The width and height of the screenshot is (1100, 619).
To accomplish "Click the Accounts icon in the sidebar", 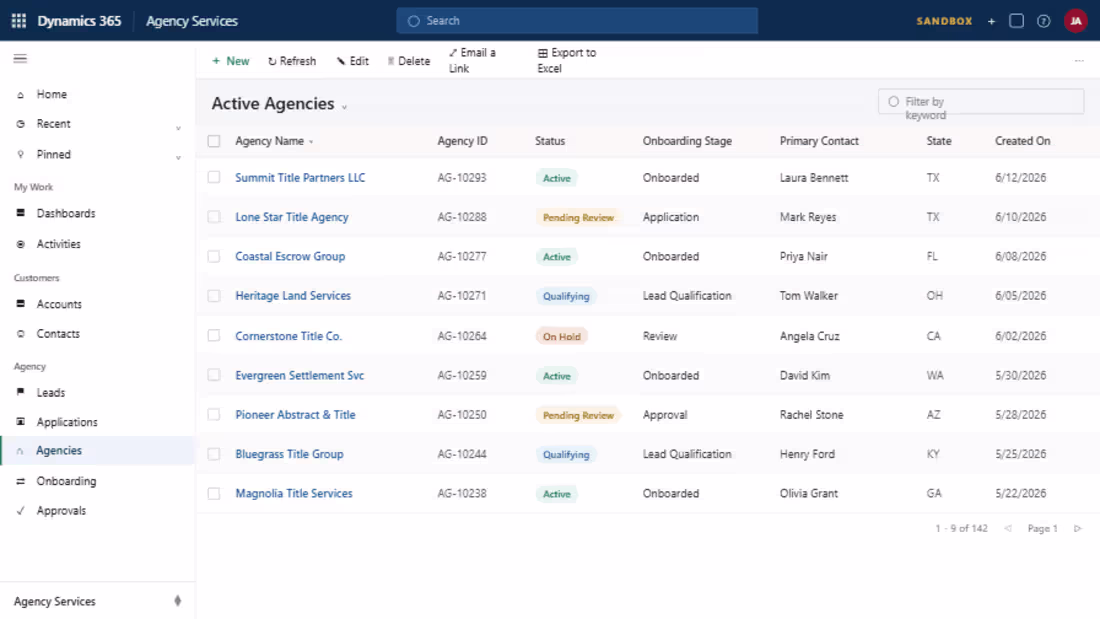I will (x=20, y=304).
